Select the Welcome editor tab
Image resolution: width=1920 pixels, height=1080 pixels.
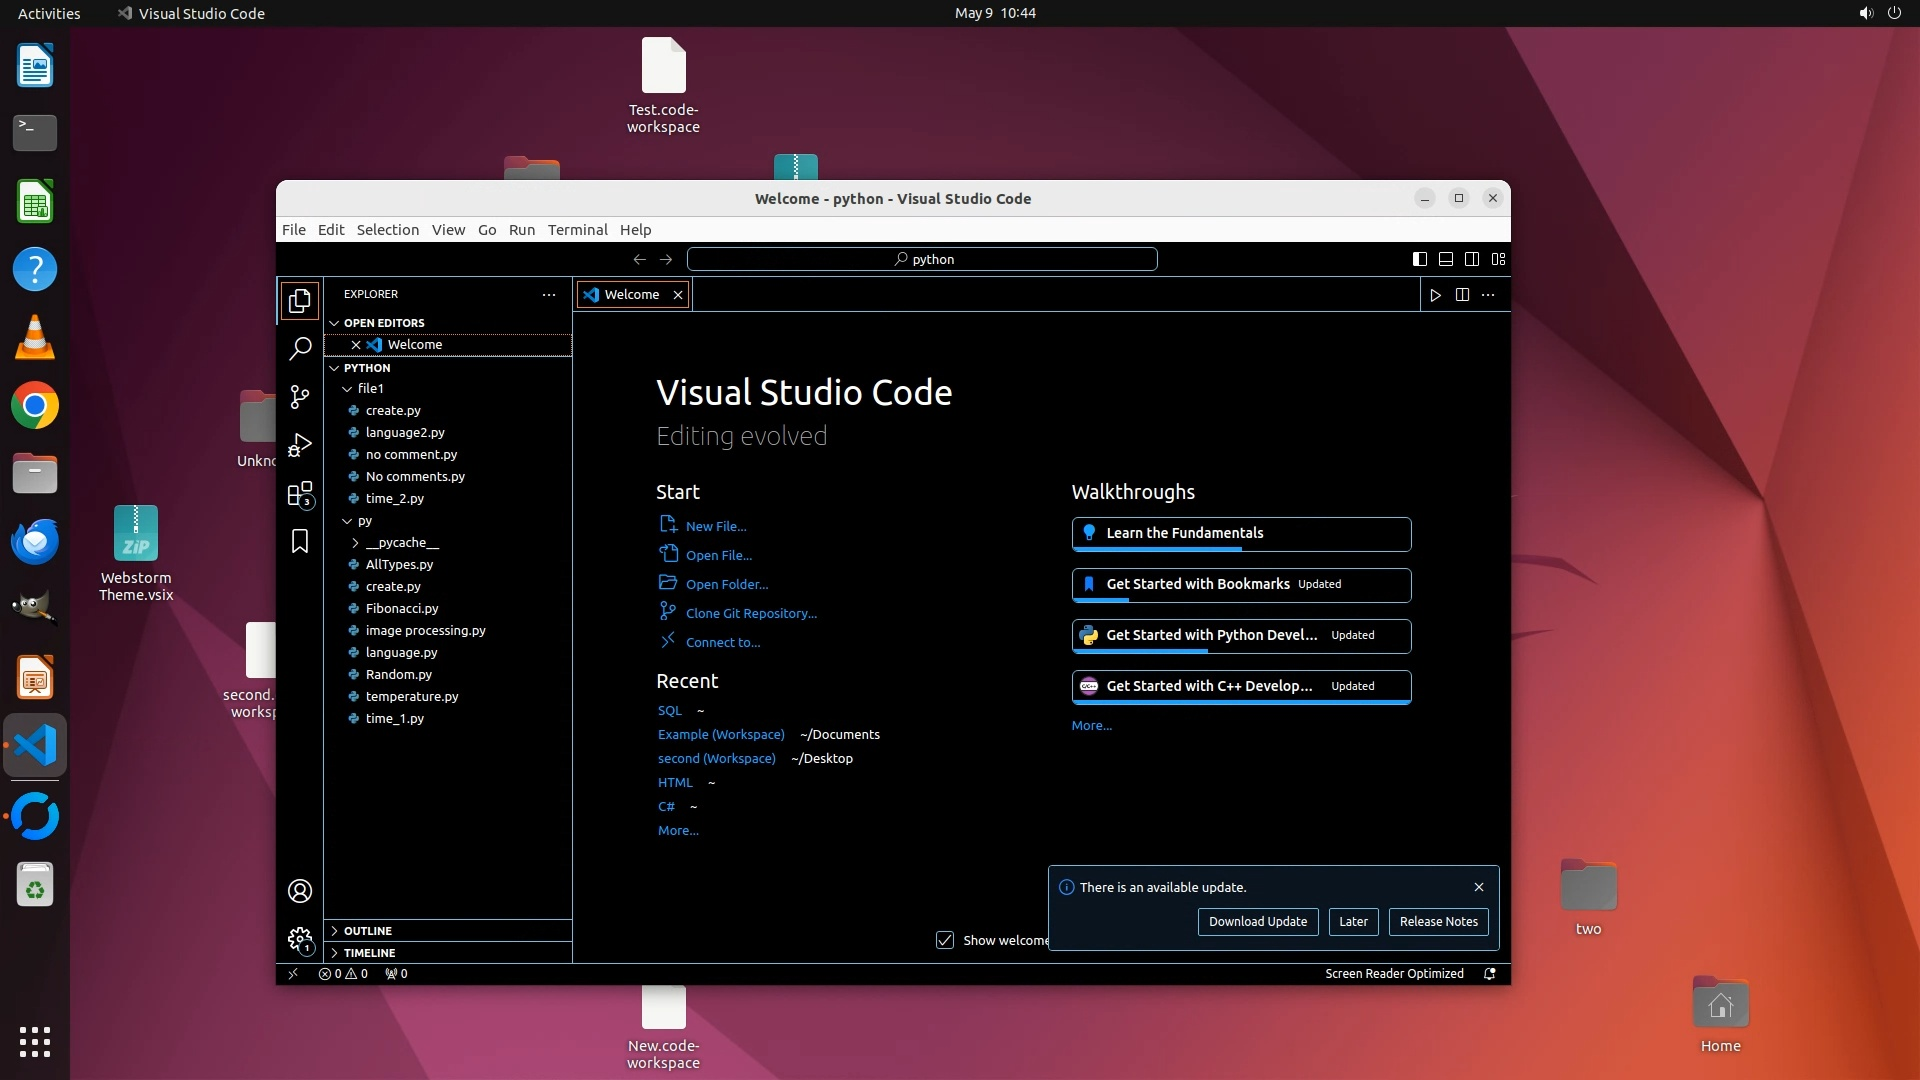tap(631, 295)
